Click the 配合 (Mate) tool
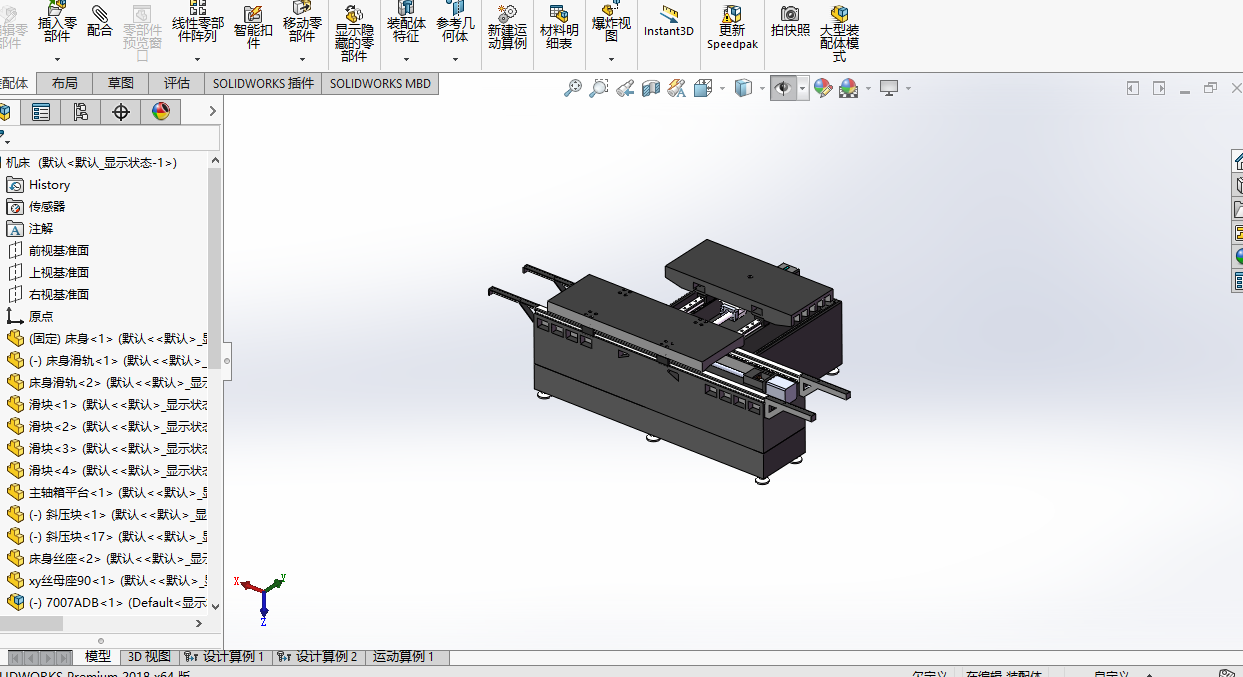 point(100,22)
